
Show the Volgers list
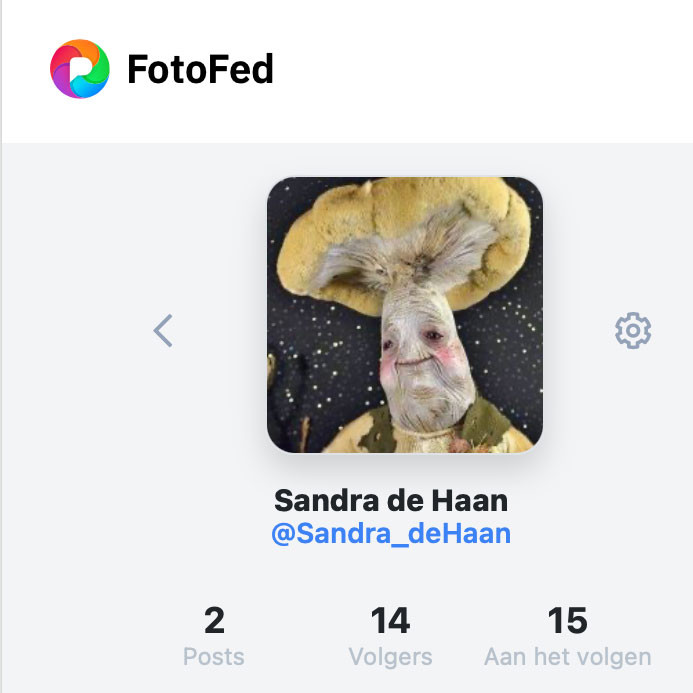(x=390, y=657)
